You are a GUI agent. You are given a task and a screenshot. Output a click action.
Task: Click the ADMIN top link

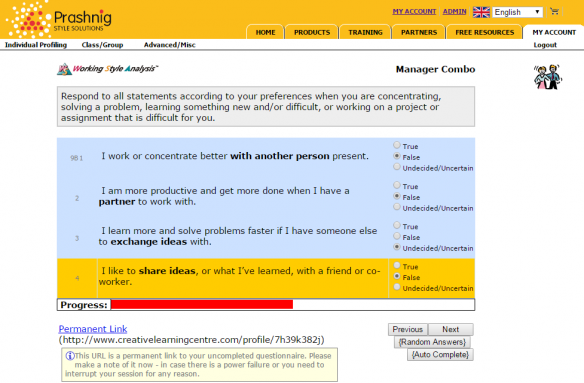(x=454, y=12)
